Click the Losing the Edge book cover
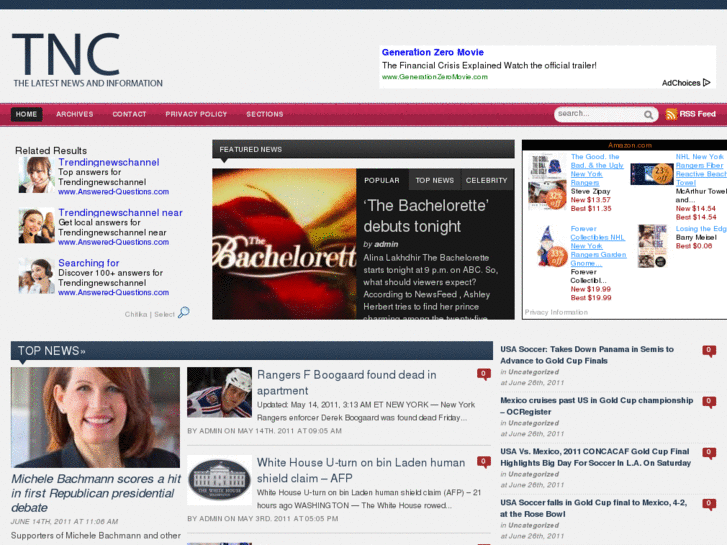Viewport: 727px width, 545px height. pyautogui.click(x=652, y=246)
